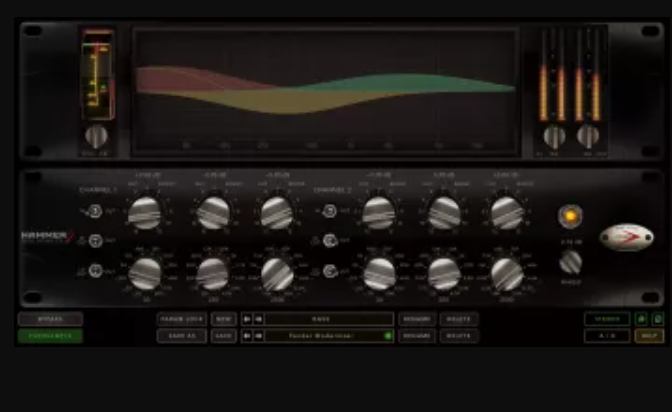Screen dimensions: 672x412
Task: Click the EQ curve graph display
Action: click(325, 91)
